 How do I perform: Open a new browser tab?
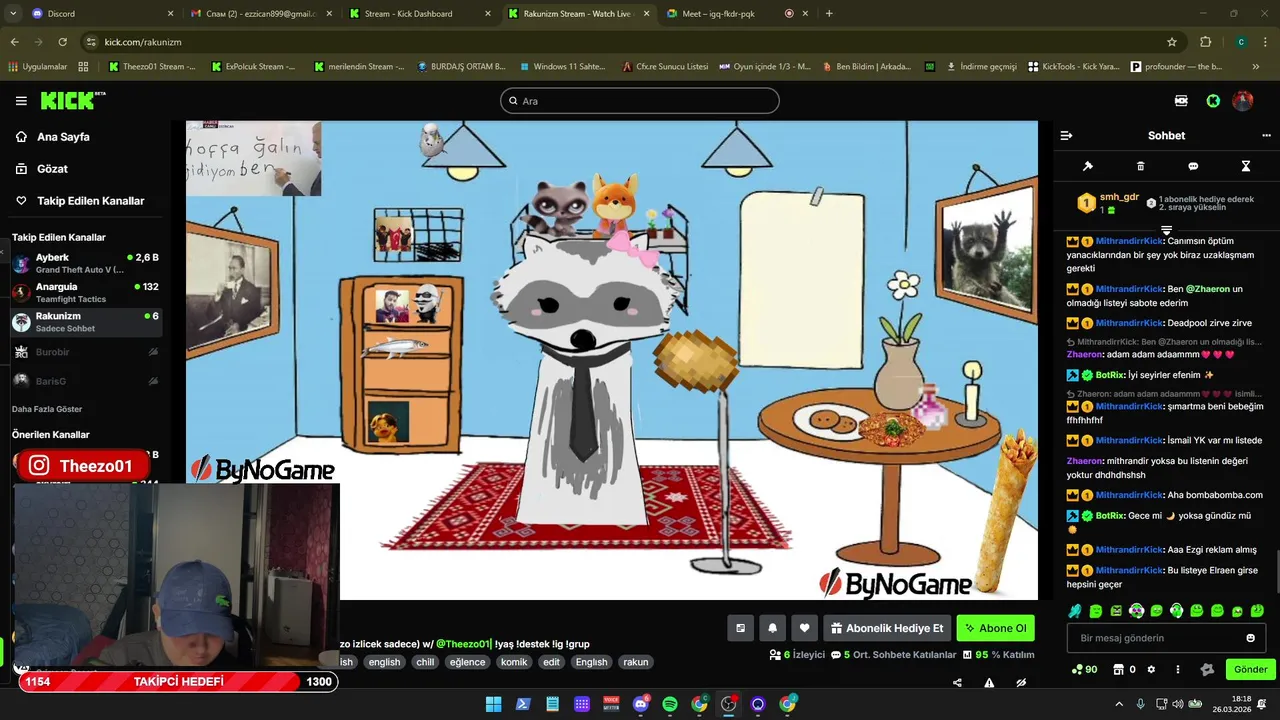(829, 14)
